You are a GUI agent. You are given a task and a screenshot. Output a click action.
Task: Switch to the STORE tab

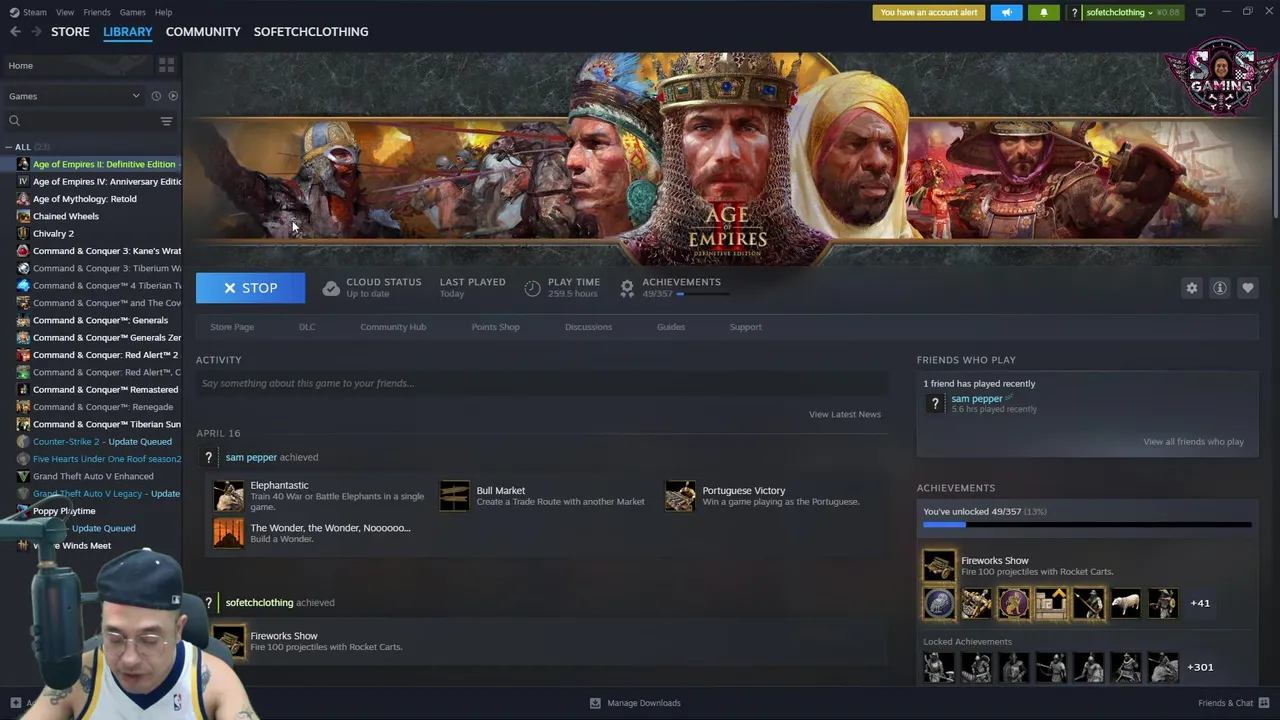[x=70, y=32]
